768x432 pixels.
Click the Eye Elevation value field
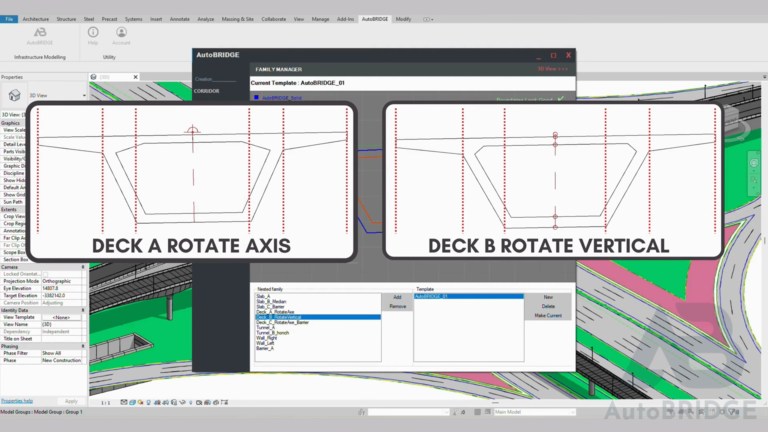pos(63,288)
